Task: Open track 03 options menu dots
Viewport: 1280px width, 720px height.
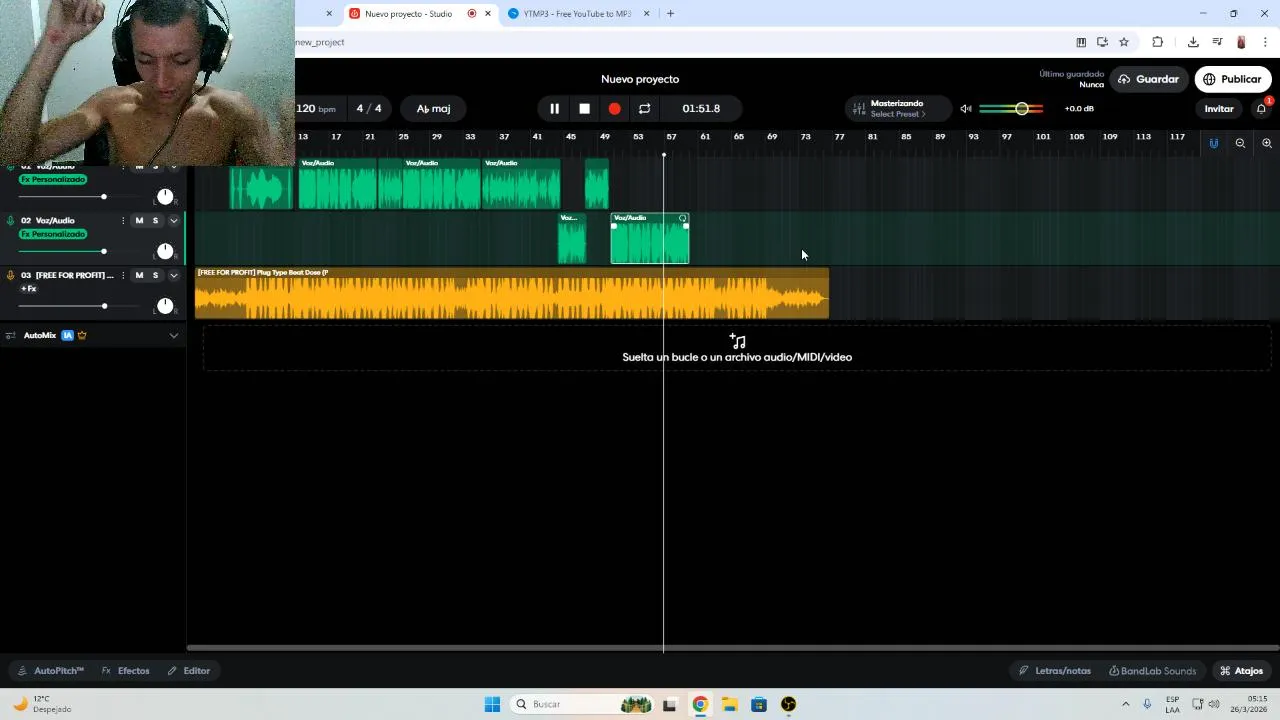Action: [123, 275]
